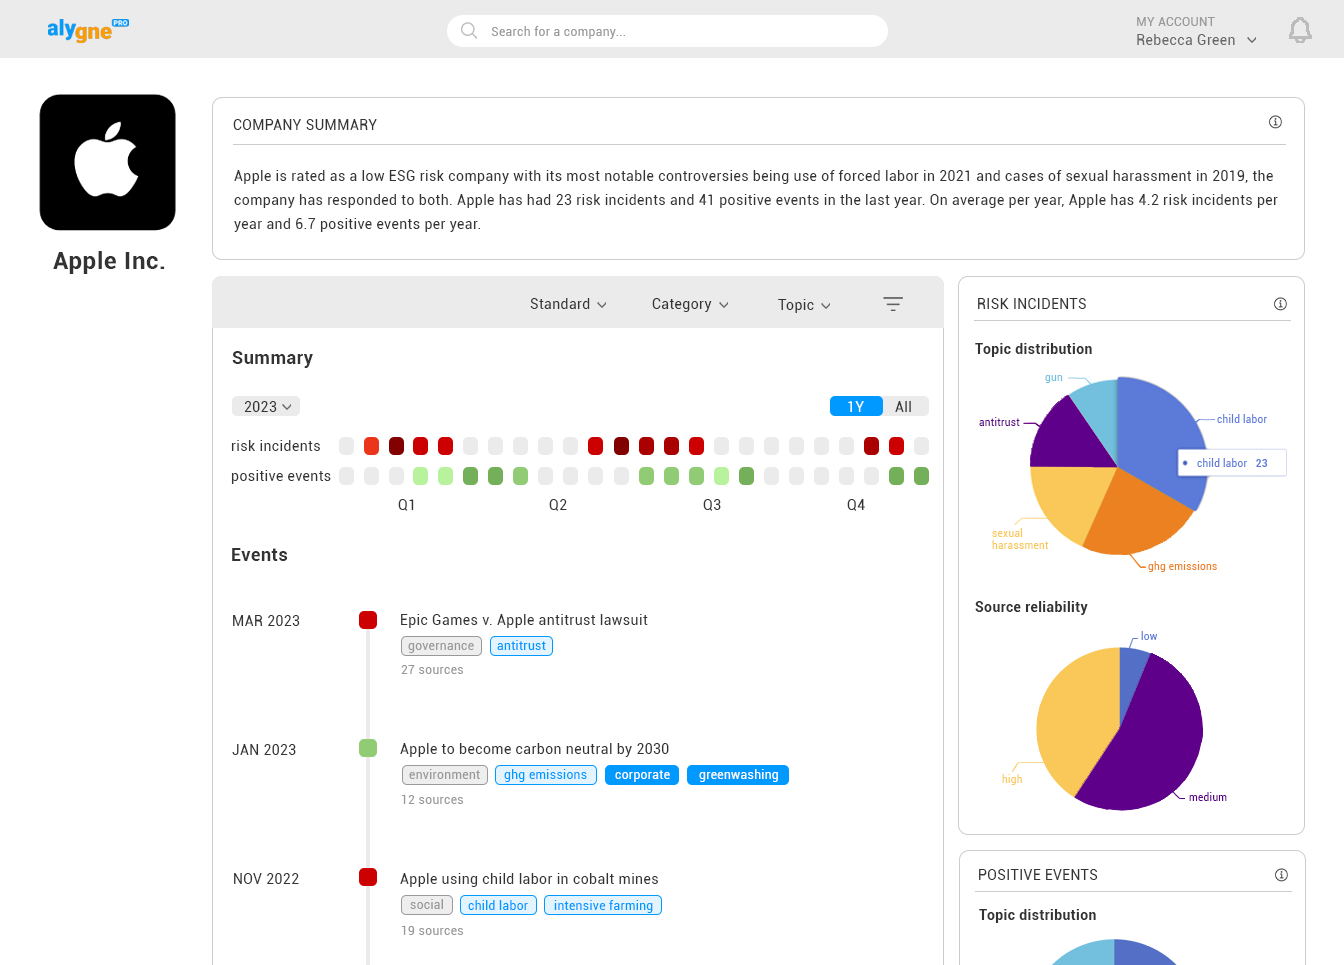
Task: Click the red marker for Epic Games event
Action: 368,620
